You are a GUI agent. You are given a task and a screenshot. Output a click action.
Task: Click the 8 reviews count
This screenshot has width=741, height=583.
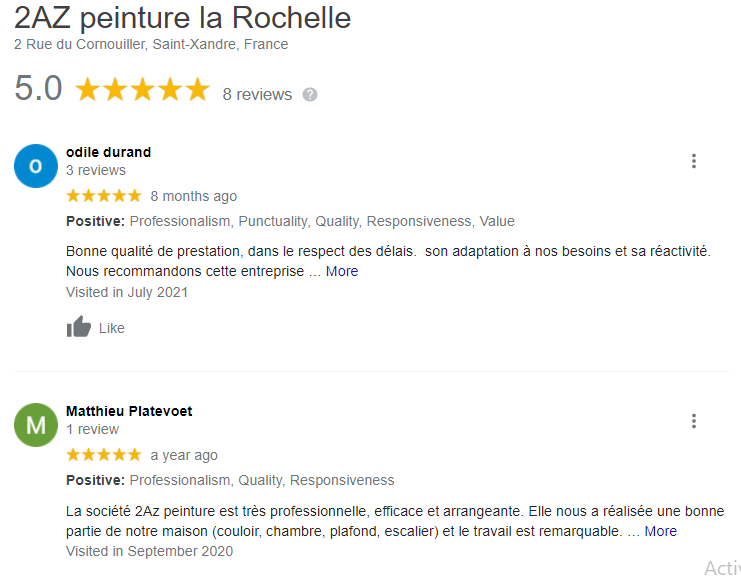coord(257,95)
